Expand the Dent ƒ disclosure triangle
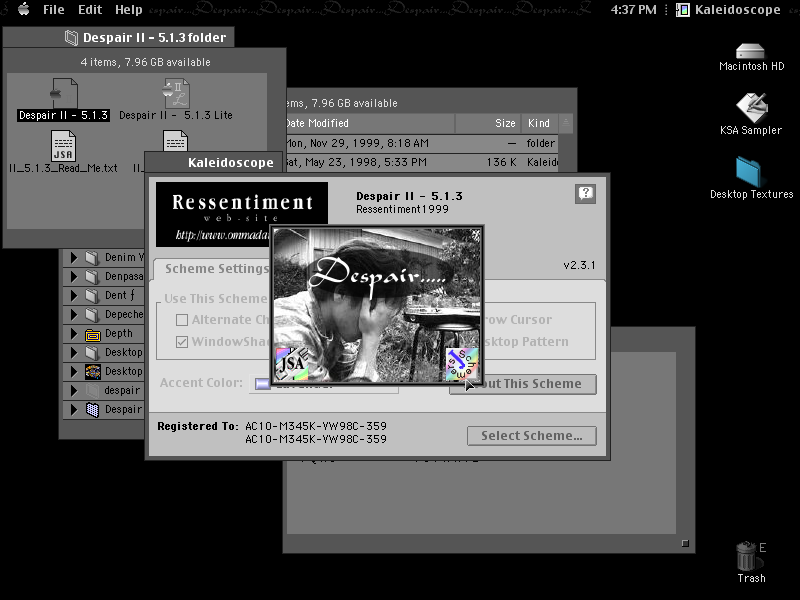Image resolution: width=800 pixels, height=600 pixels. [74, 295]
